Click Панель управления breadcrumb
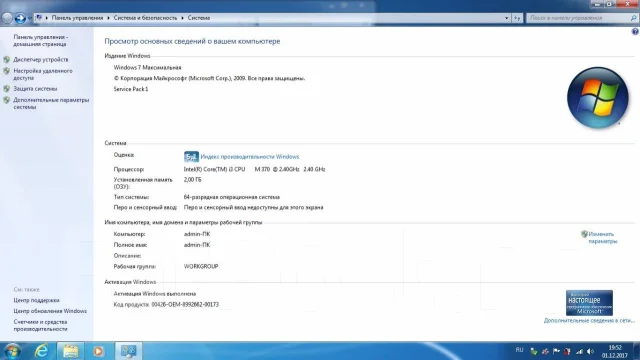This screenshot has height=360, width=640. 77,18
